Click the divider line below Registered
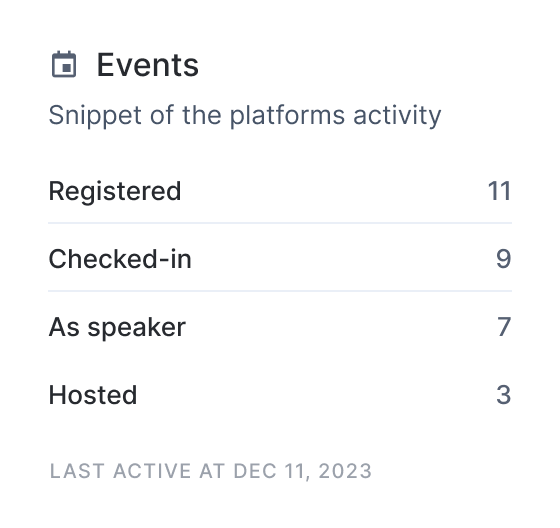Image resolution: width=560 pixels, height=528 pixels. click(x=280, y=223)
